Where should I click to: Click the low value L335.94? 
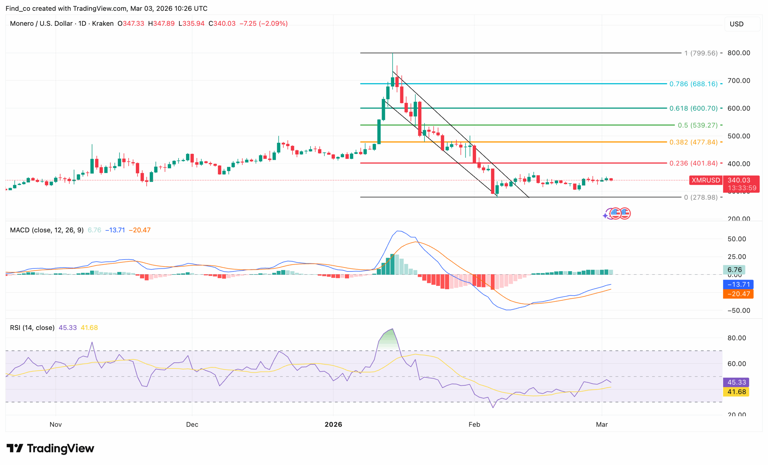click(192, 24)
